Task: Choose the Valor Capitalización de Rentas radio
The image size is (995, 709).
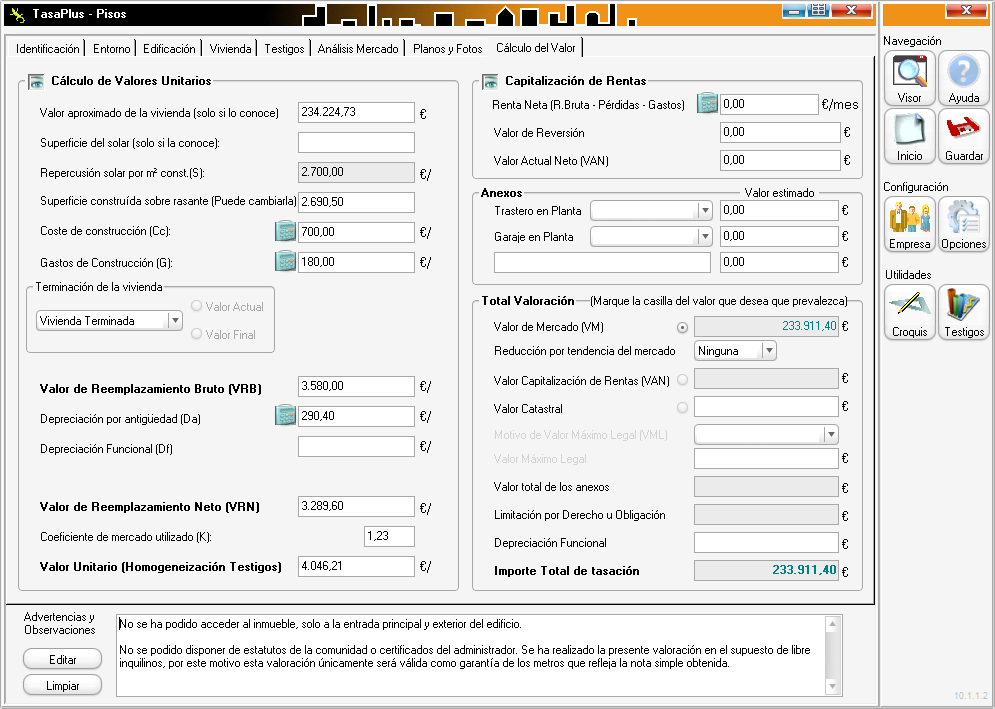Action: coord(683,379)
